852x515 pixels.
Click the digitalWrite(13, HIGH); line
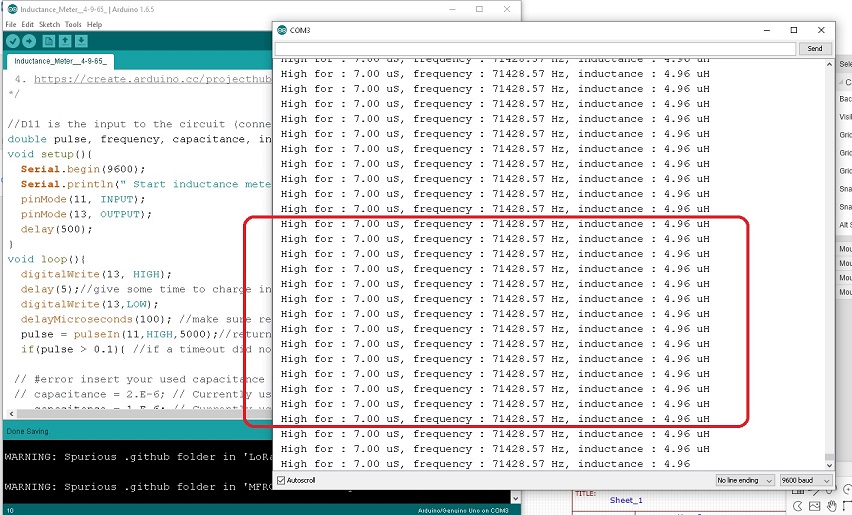pos(96,274)
